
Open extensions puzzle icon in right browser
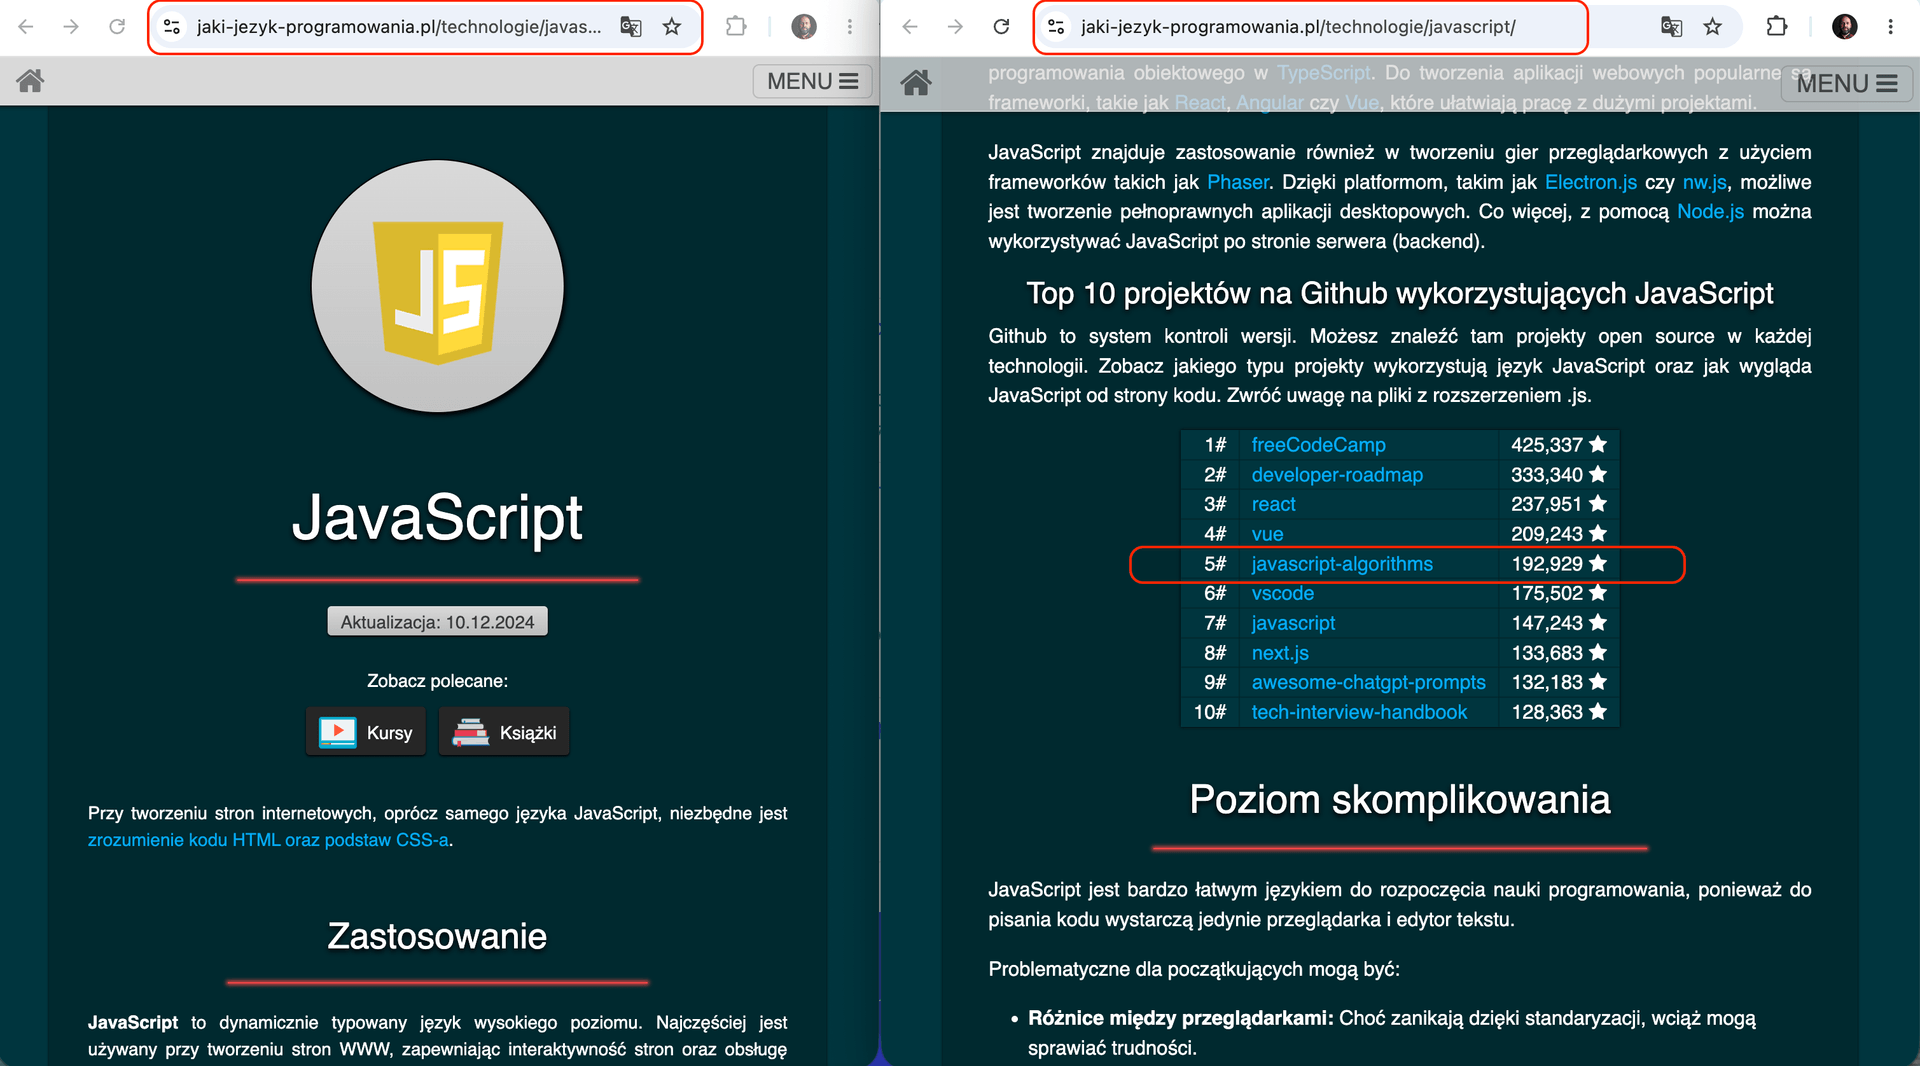tap(1777, 27)
